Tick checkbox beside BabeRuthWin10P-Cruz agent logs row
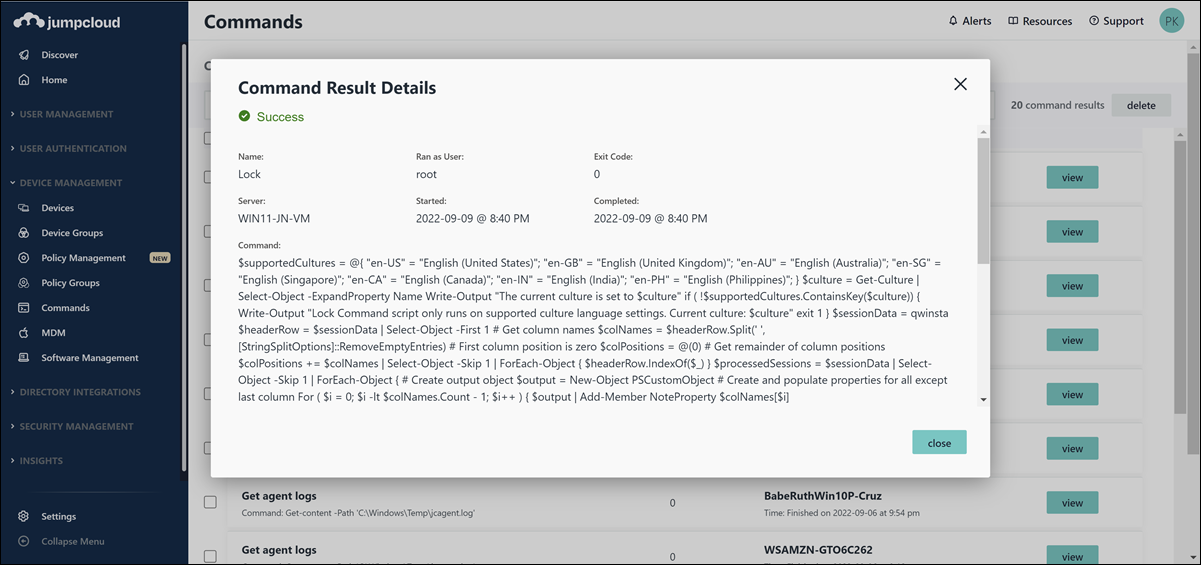1201x565 pixels. 210,502
